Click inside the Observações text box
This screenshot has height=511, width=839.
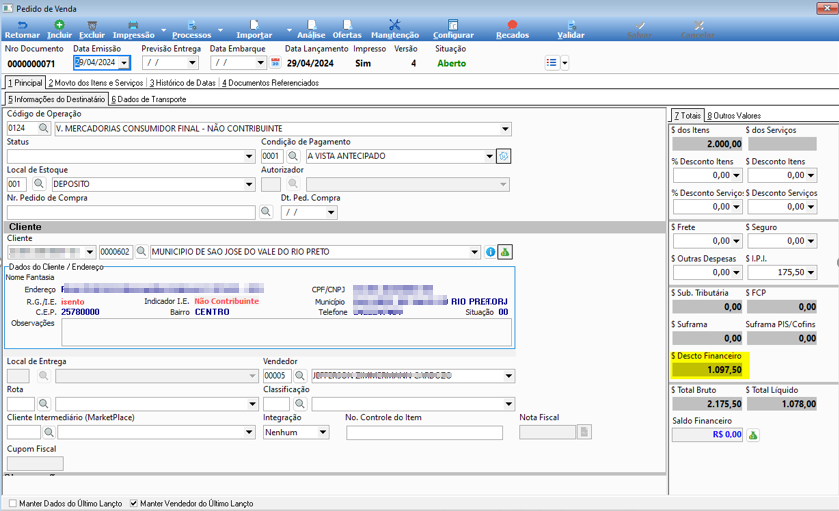point(286,332)
